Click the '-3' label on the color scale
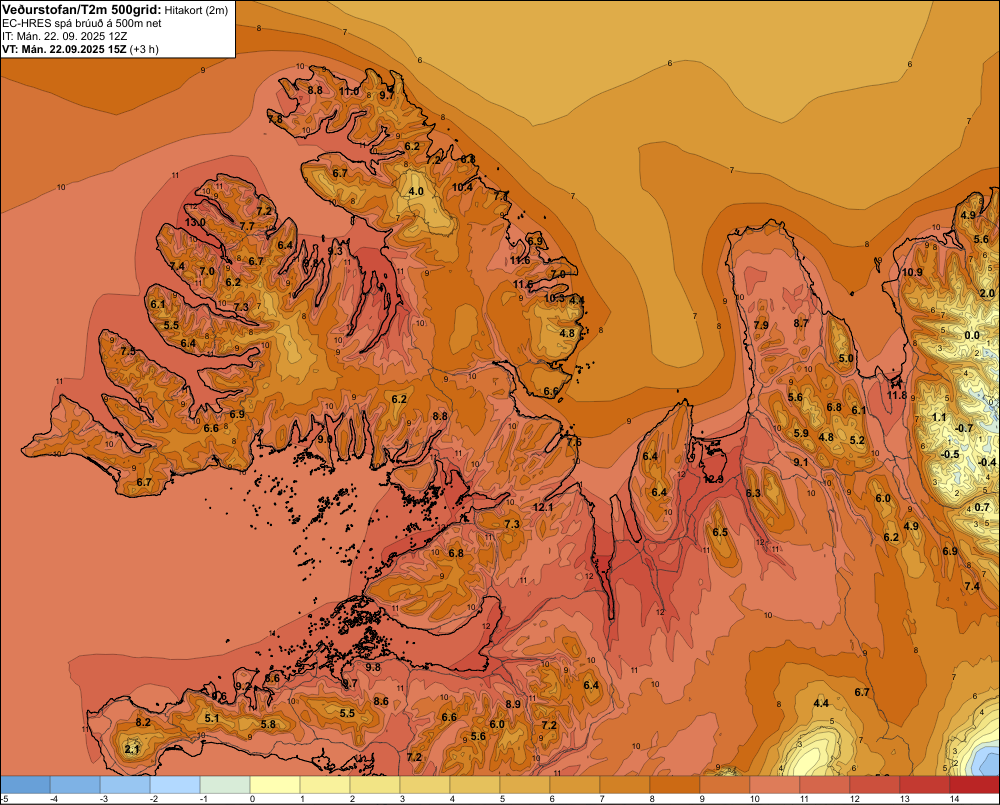1000x805 pixels. coord(103,799)
